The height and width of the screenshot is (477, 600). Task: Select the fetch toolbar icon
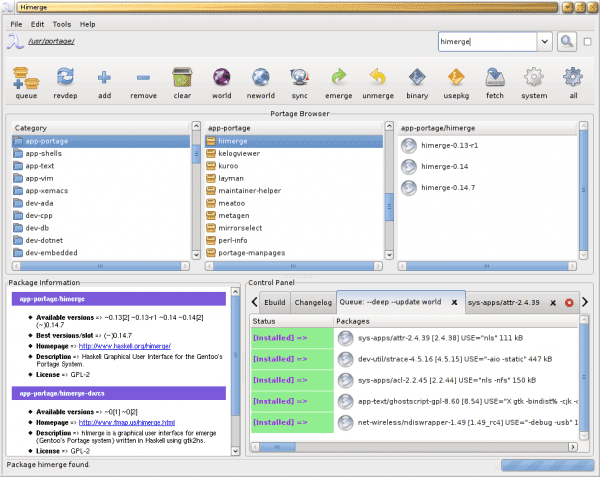[495, 77]
